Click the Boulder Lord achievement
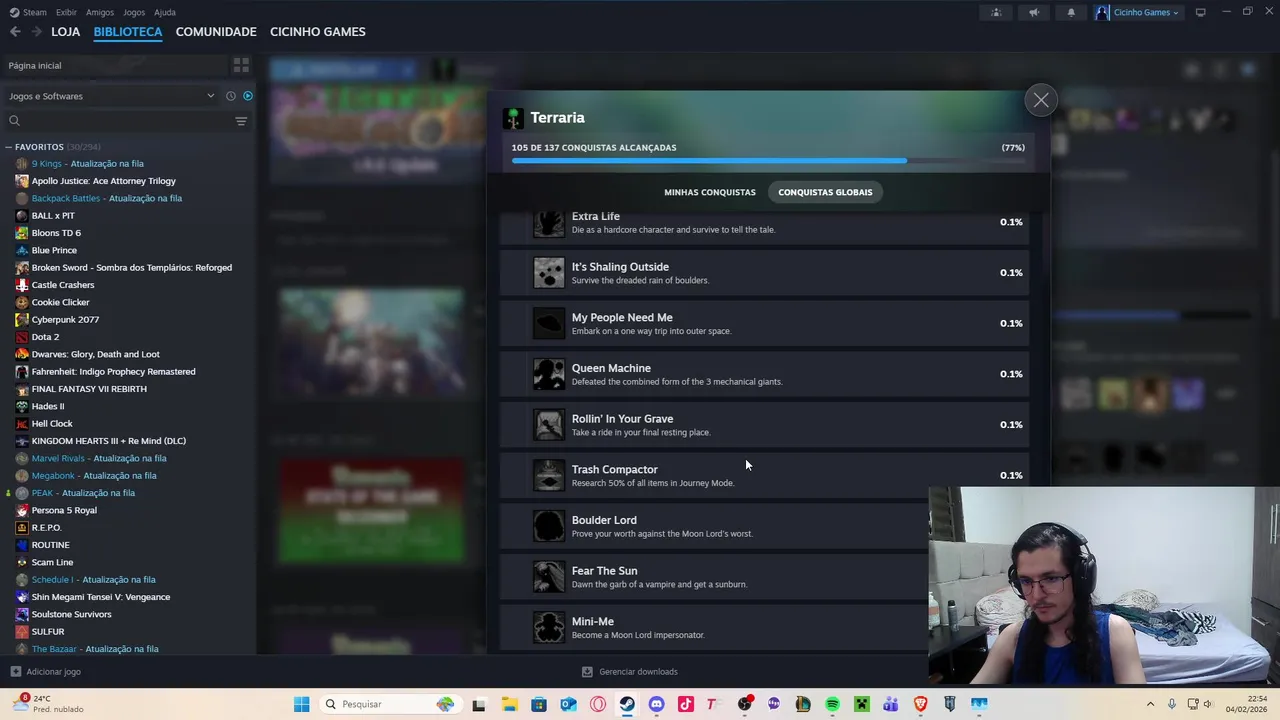1280x720 pixels. tap(714, 526)
